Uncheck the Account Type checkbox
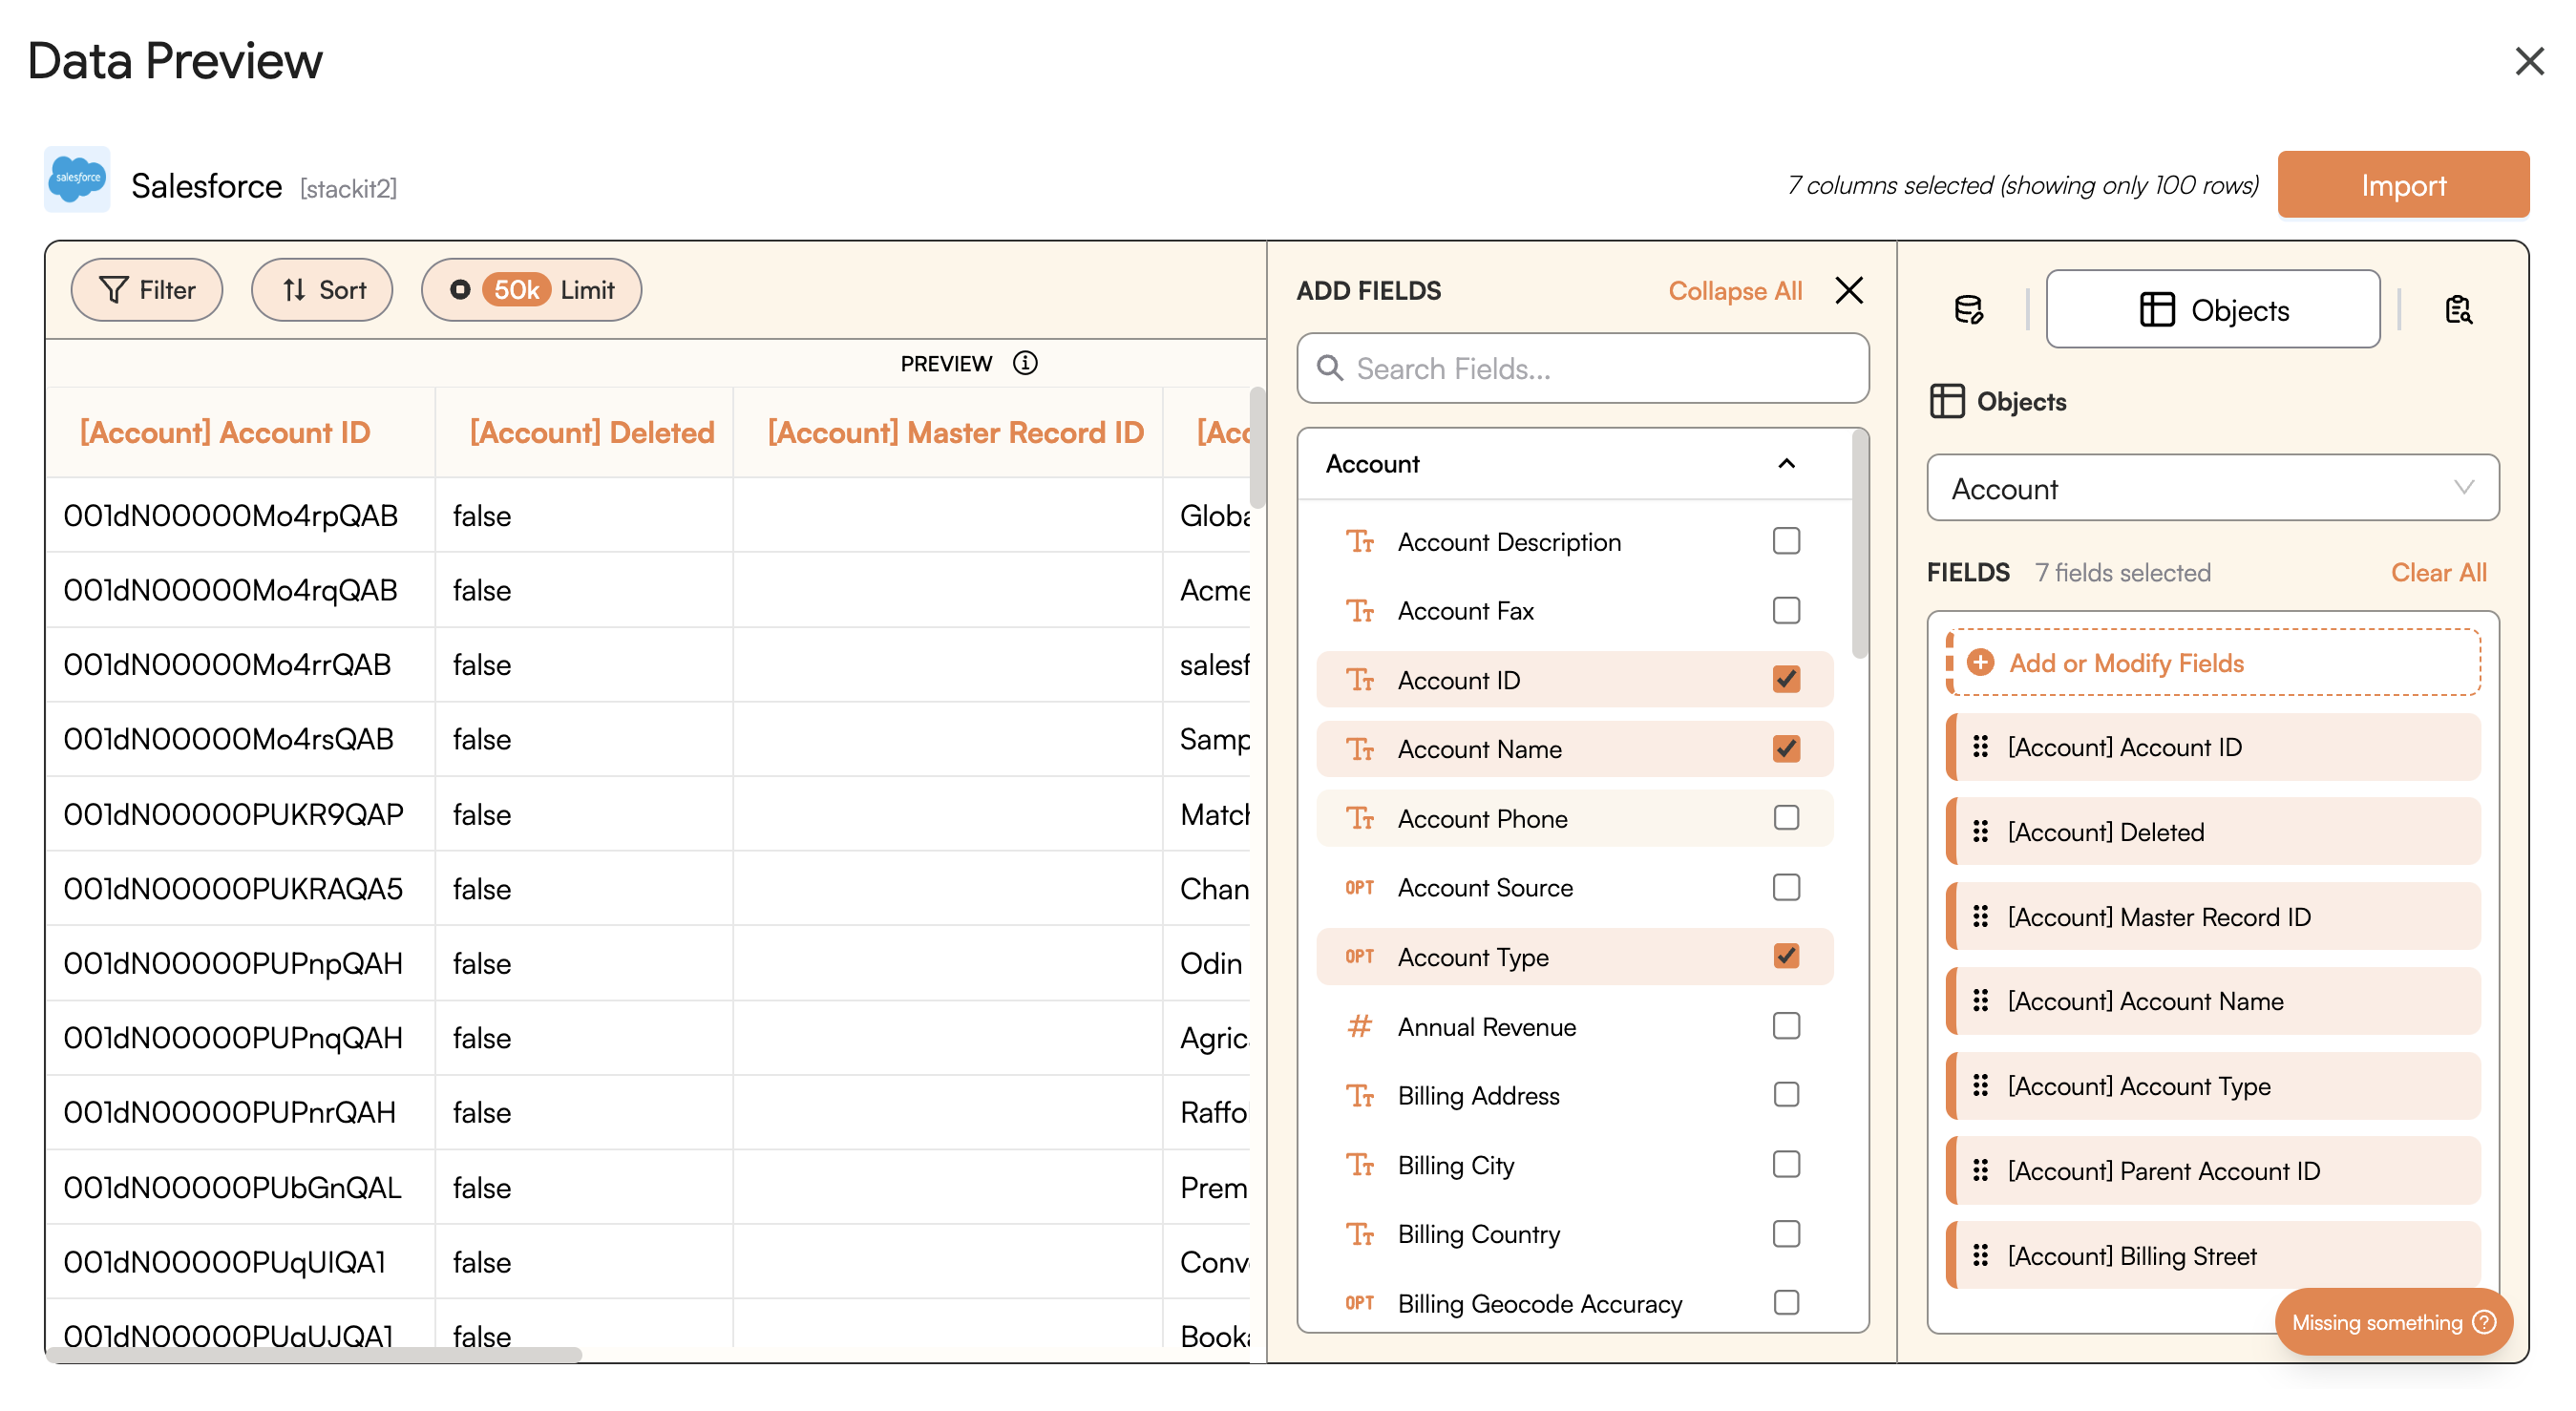Image resolution: width=2576 pixels, height=1411 pixels. 1786,957
